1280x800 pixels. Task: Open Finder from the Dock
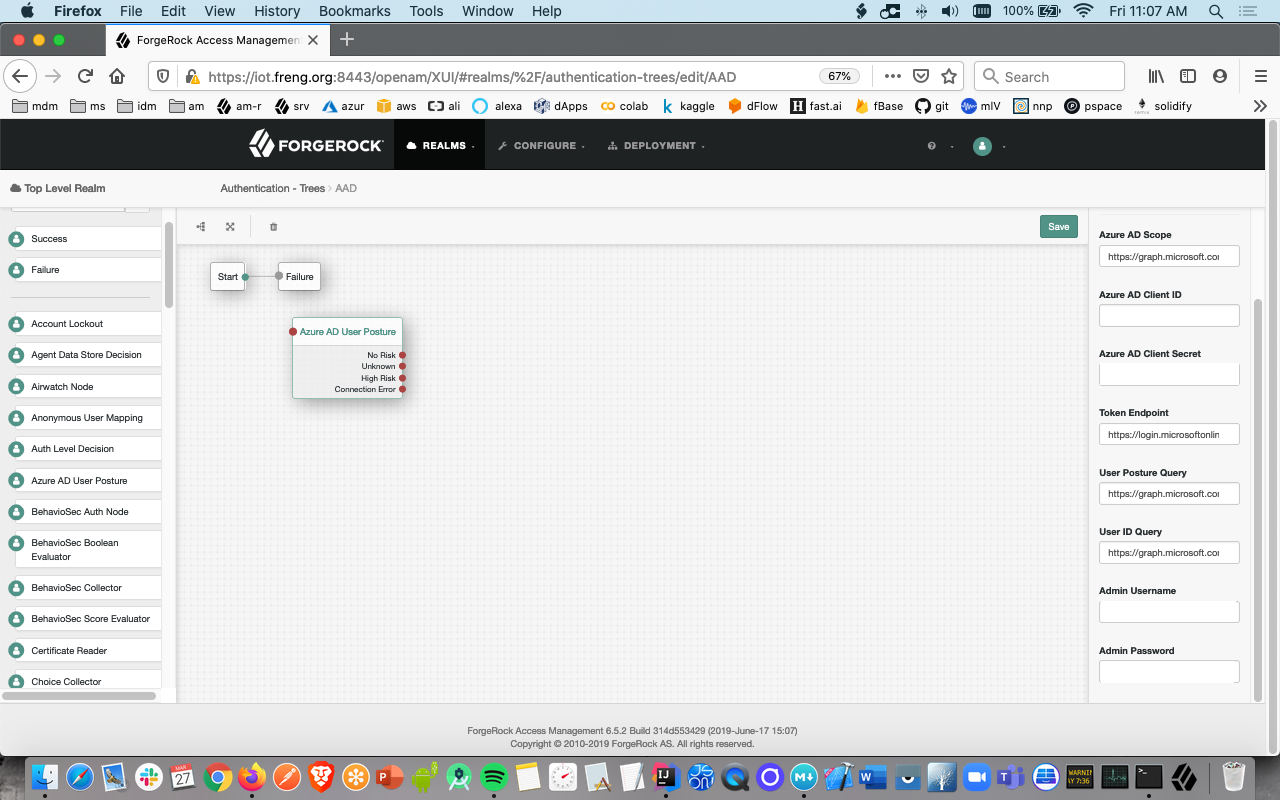pos(46,777)
